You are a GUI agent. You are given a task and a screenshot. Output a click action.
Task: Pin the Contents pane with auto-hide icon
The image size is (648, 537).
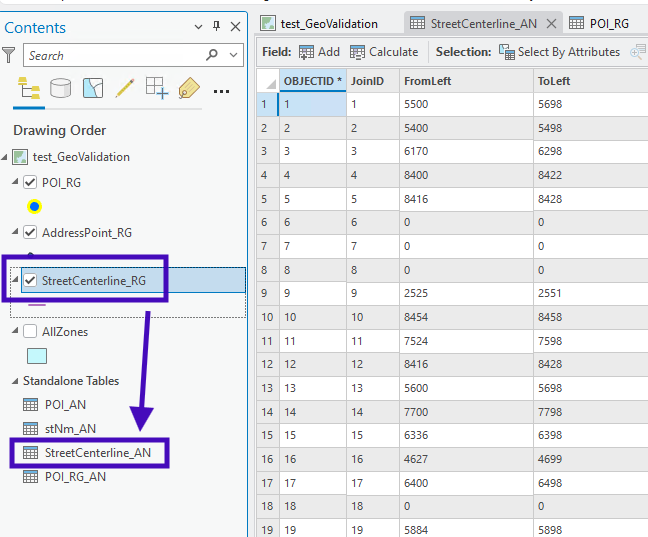point(217,27)
